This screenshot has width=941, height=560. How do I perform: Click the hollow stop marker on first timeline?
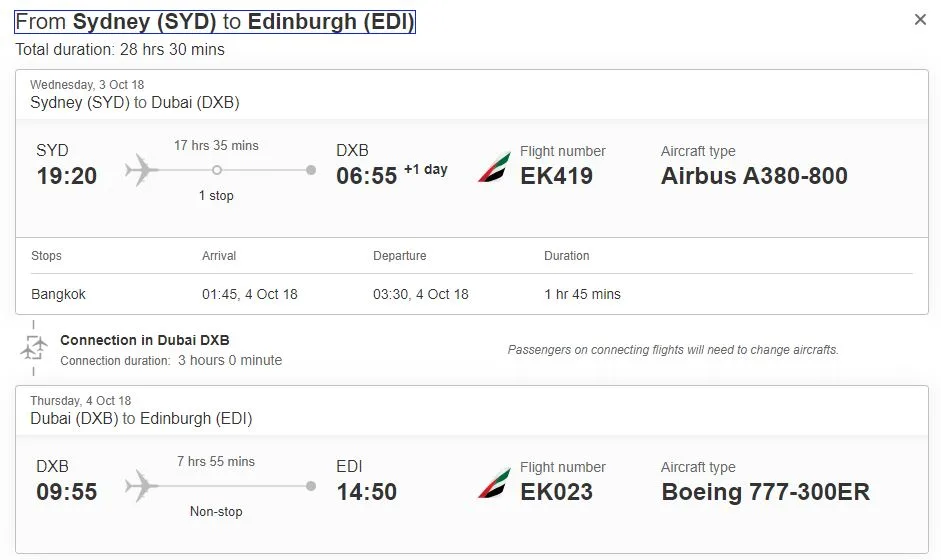point(217,170)
